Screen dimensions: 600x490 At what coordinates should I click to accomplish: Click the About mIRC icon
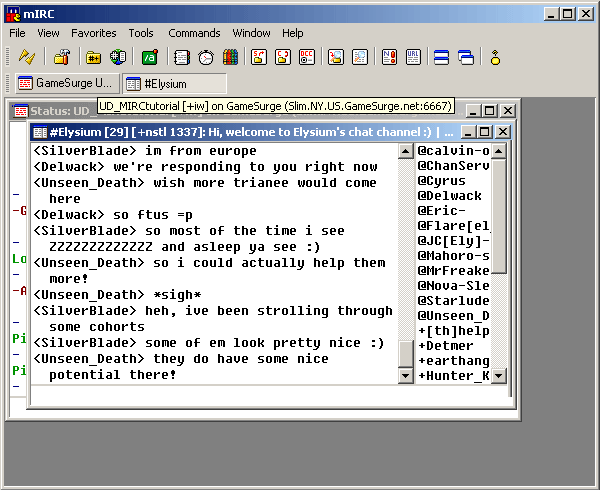(495, 57)
